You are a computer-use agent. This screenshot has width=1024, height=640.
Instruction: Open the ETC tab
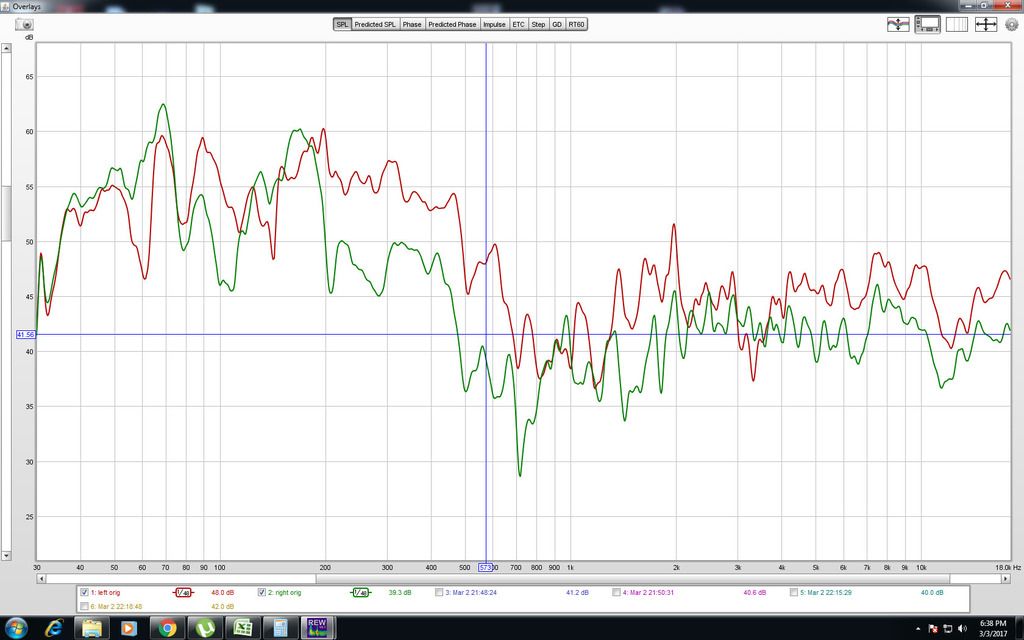(x=519, y=24)
